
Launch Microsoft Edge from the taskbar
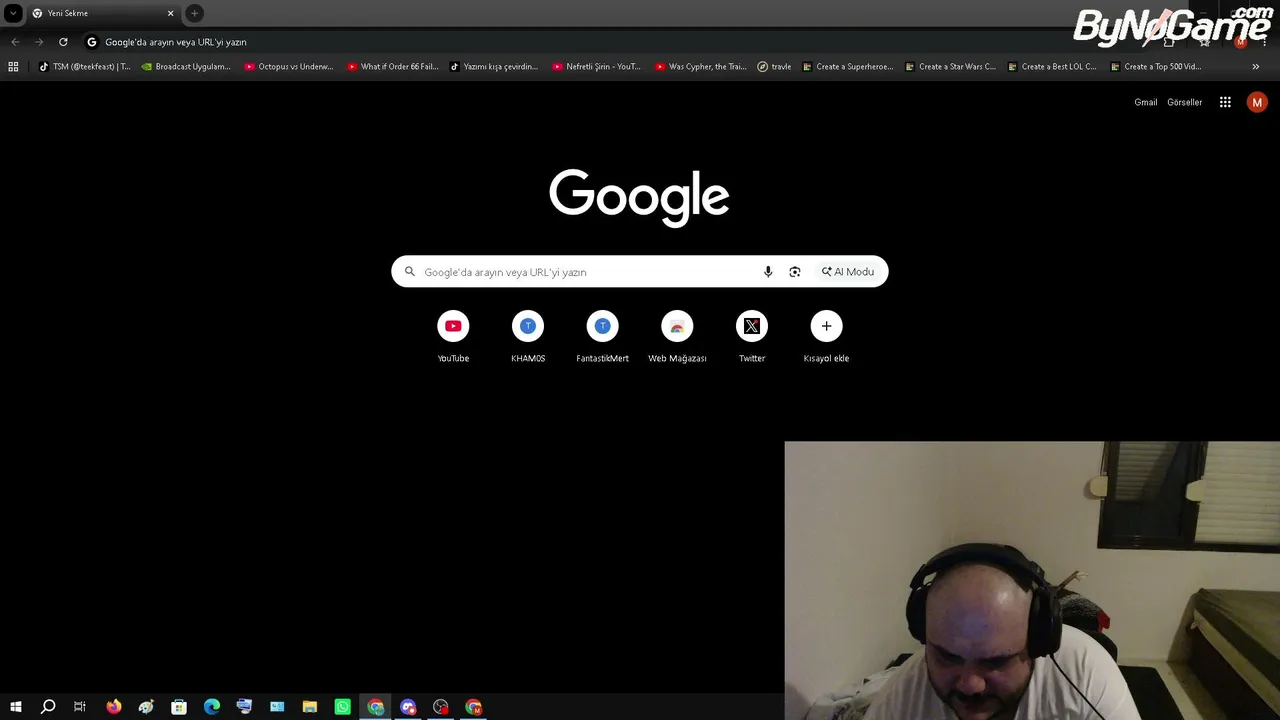pos(212,707)
